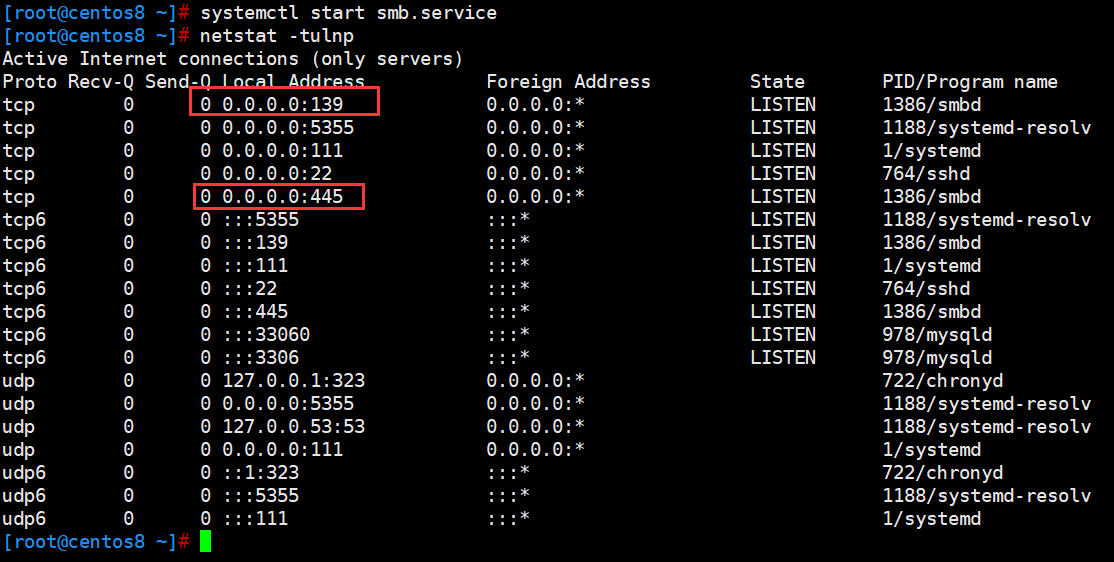Select local address '0.0.0.0:139'
This screenshot has height=562, width=1114.
(283, 104)
